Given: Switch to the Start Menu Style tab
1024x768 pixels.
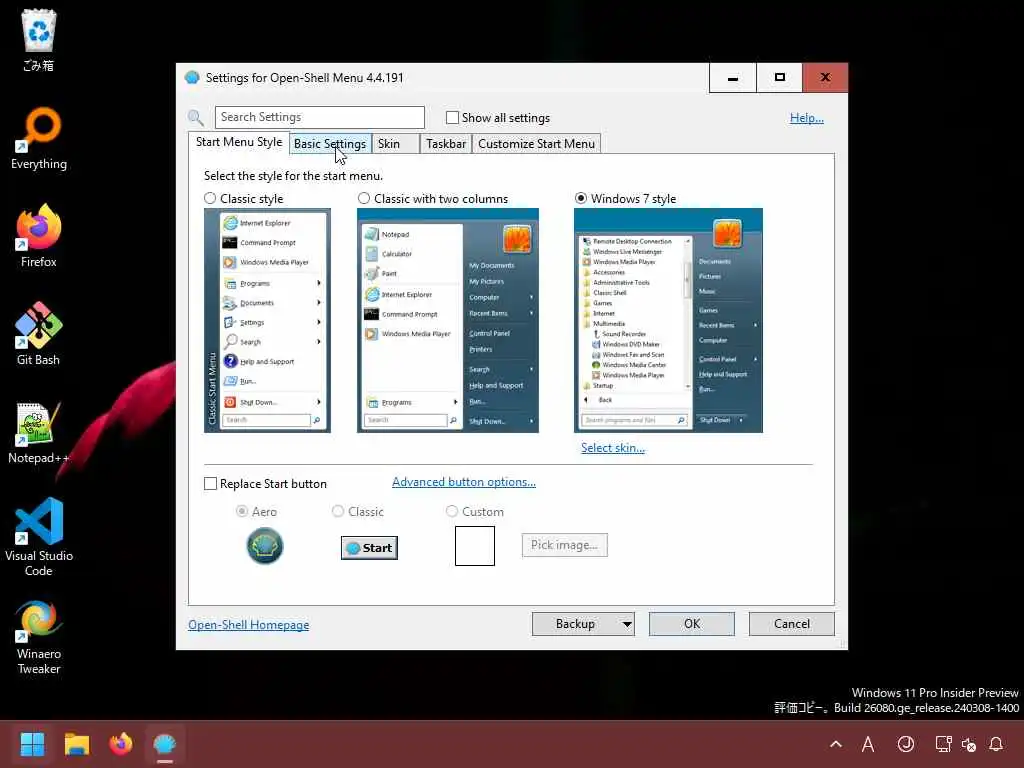Looking at the screenshot, I should 239,142.
